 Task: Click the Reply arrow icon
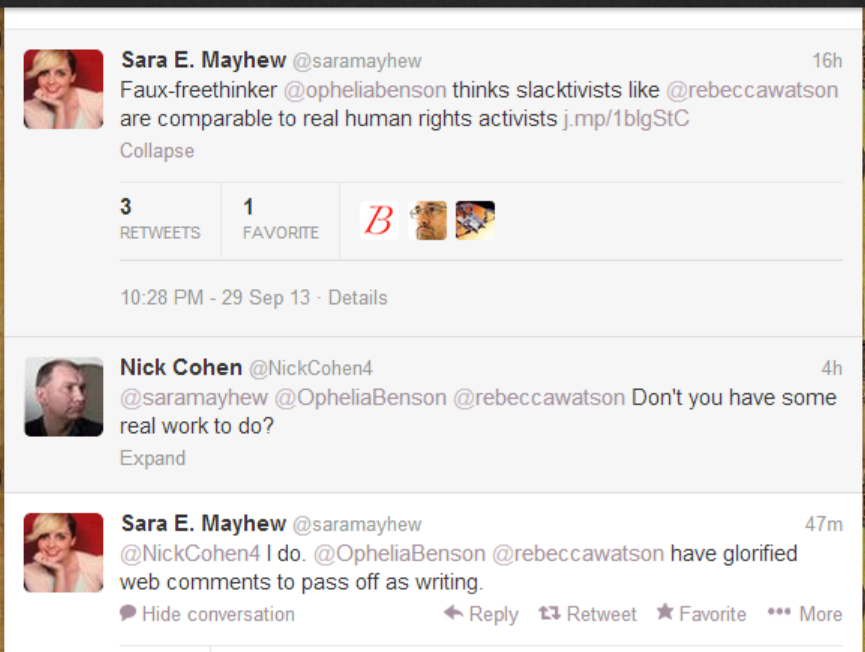(x=453, y=612)
